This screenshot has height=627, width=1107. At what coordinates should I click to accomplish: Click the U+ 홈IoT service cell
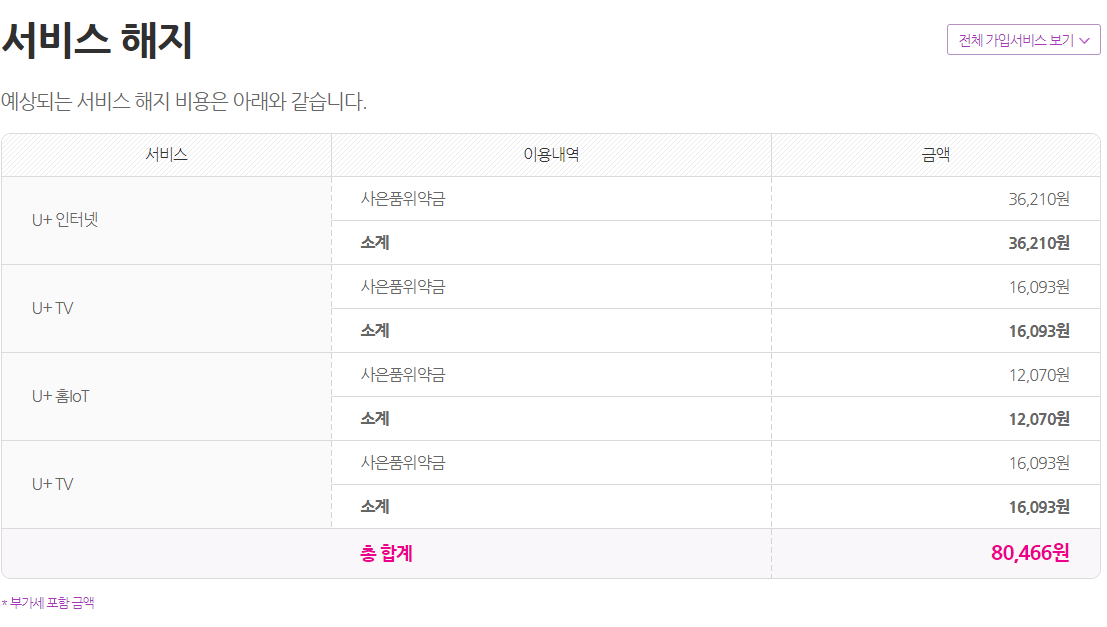click(61, 396)
